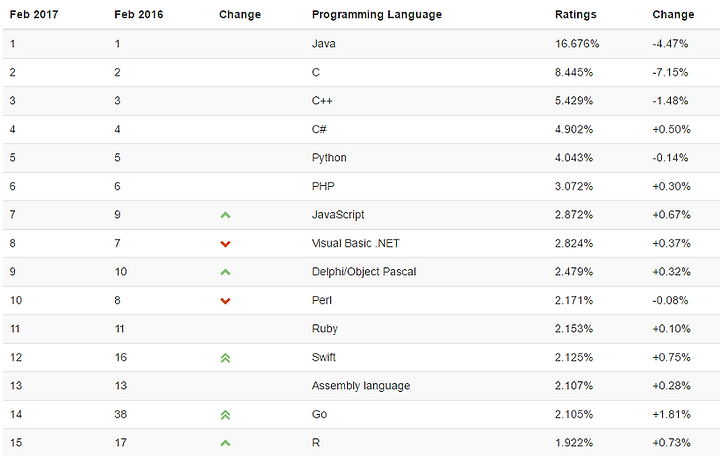Screen dimensions: 720x456
Task: Click the 4.043% rating value
Action: tap(574, 158)
